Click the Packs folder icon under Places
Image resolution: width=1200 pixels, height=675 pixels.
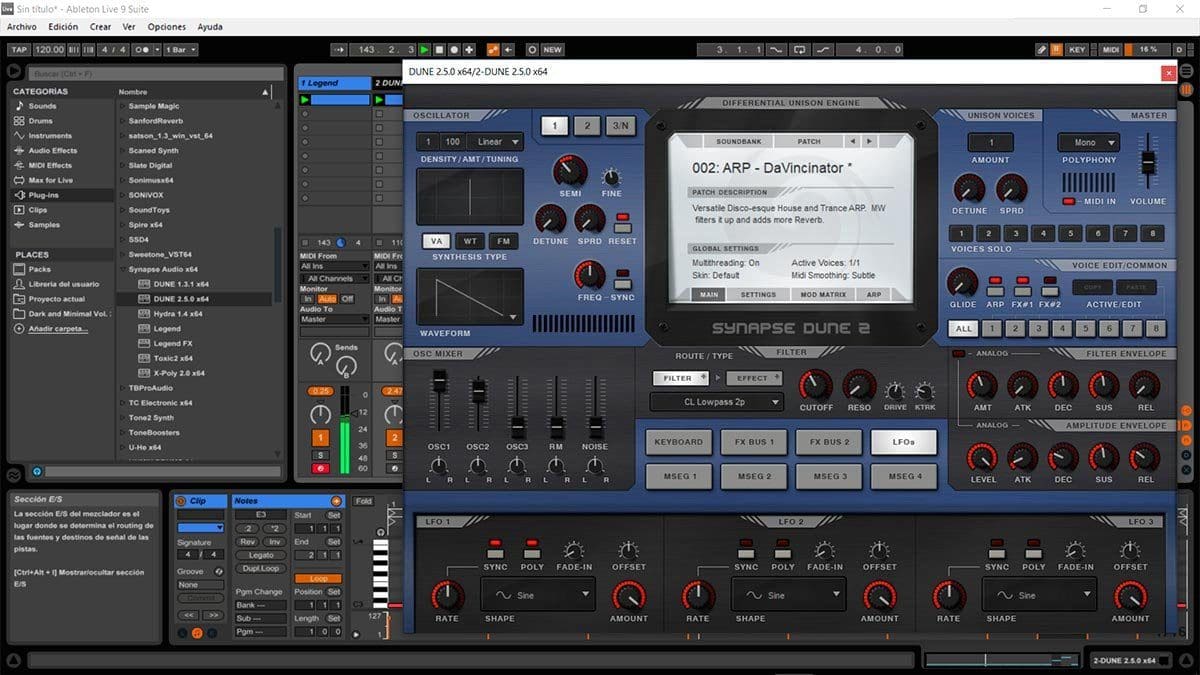coord(18,270)
